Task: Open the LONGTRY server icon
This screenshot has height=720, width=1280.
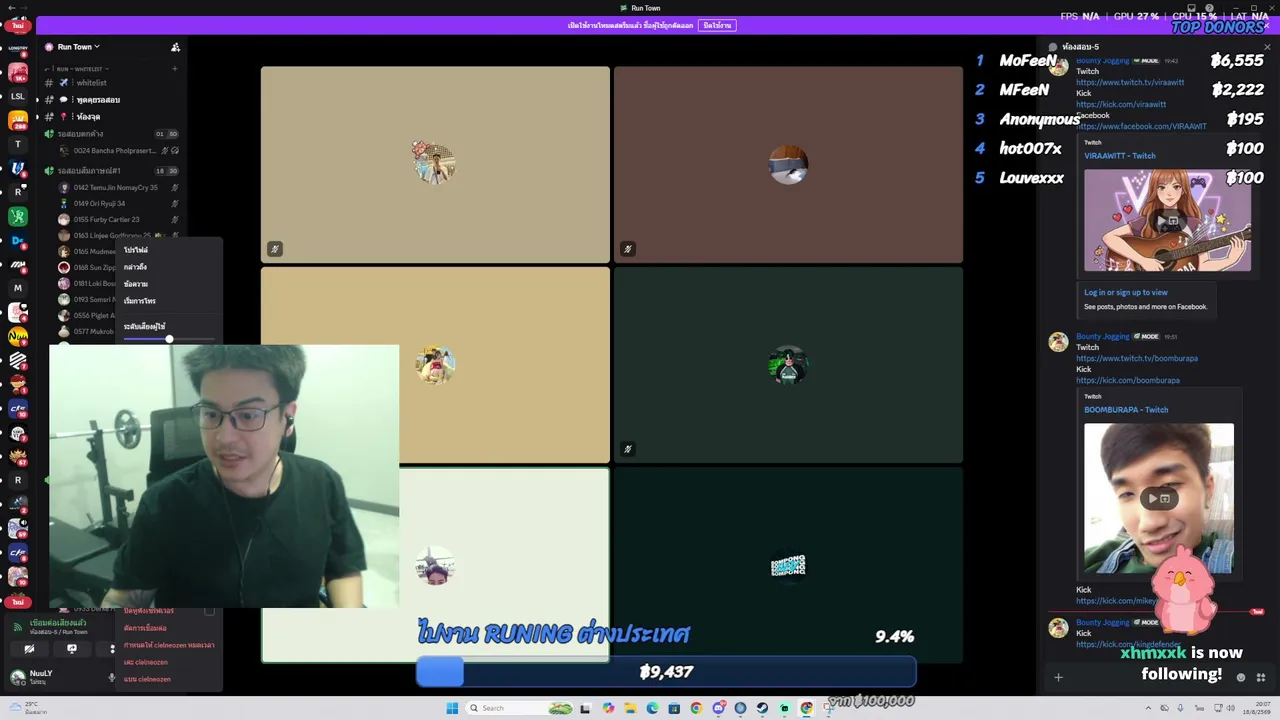Action: pos(18,48)
